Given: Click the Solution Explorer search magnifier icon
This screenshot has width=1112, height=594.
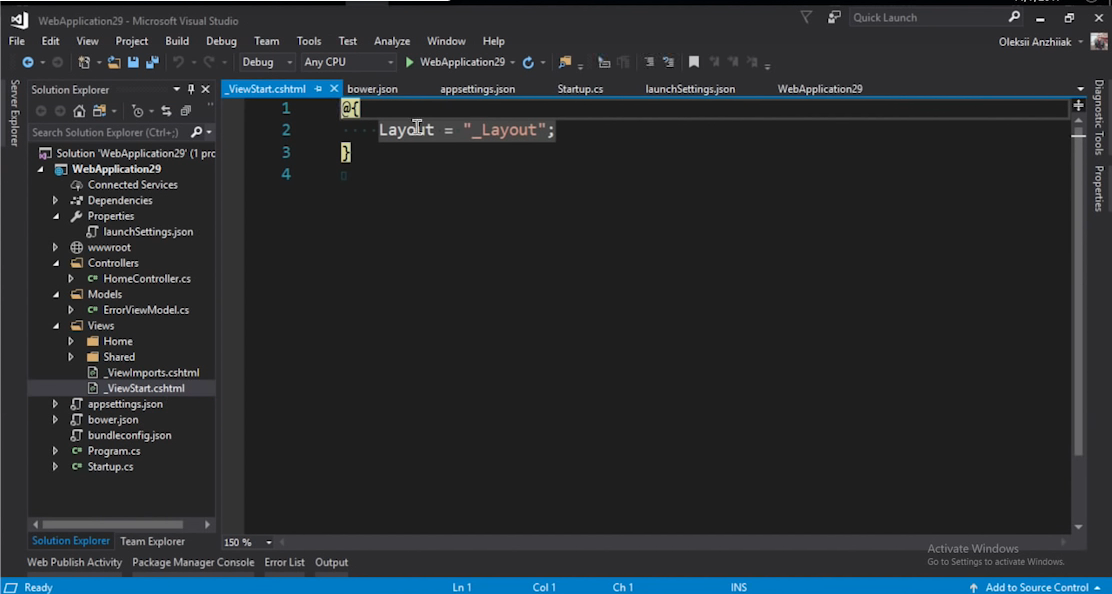Looking at the screenshot, I should (x=196, y=132).
